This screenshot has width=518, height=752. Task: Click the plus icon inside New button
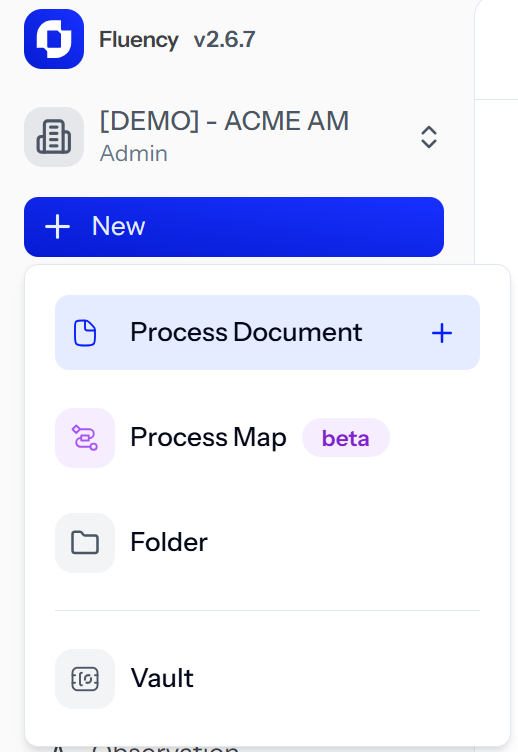(x=58, y=227)
